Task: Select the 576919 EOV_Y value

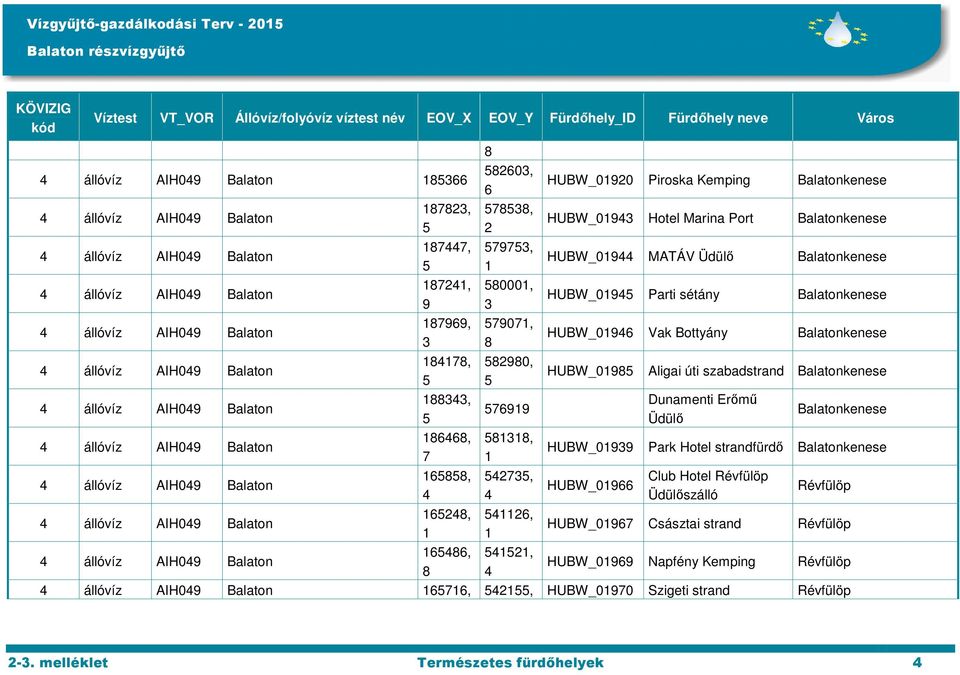Action: coord(507,409)
